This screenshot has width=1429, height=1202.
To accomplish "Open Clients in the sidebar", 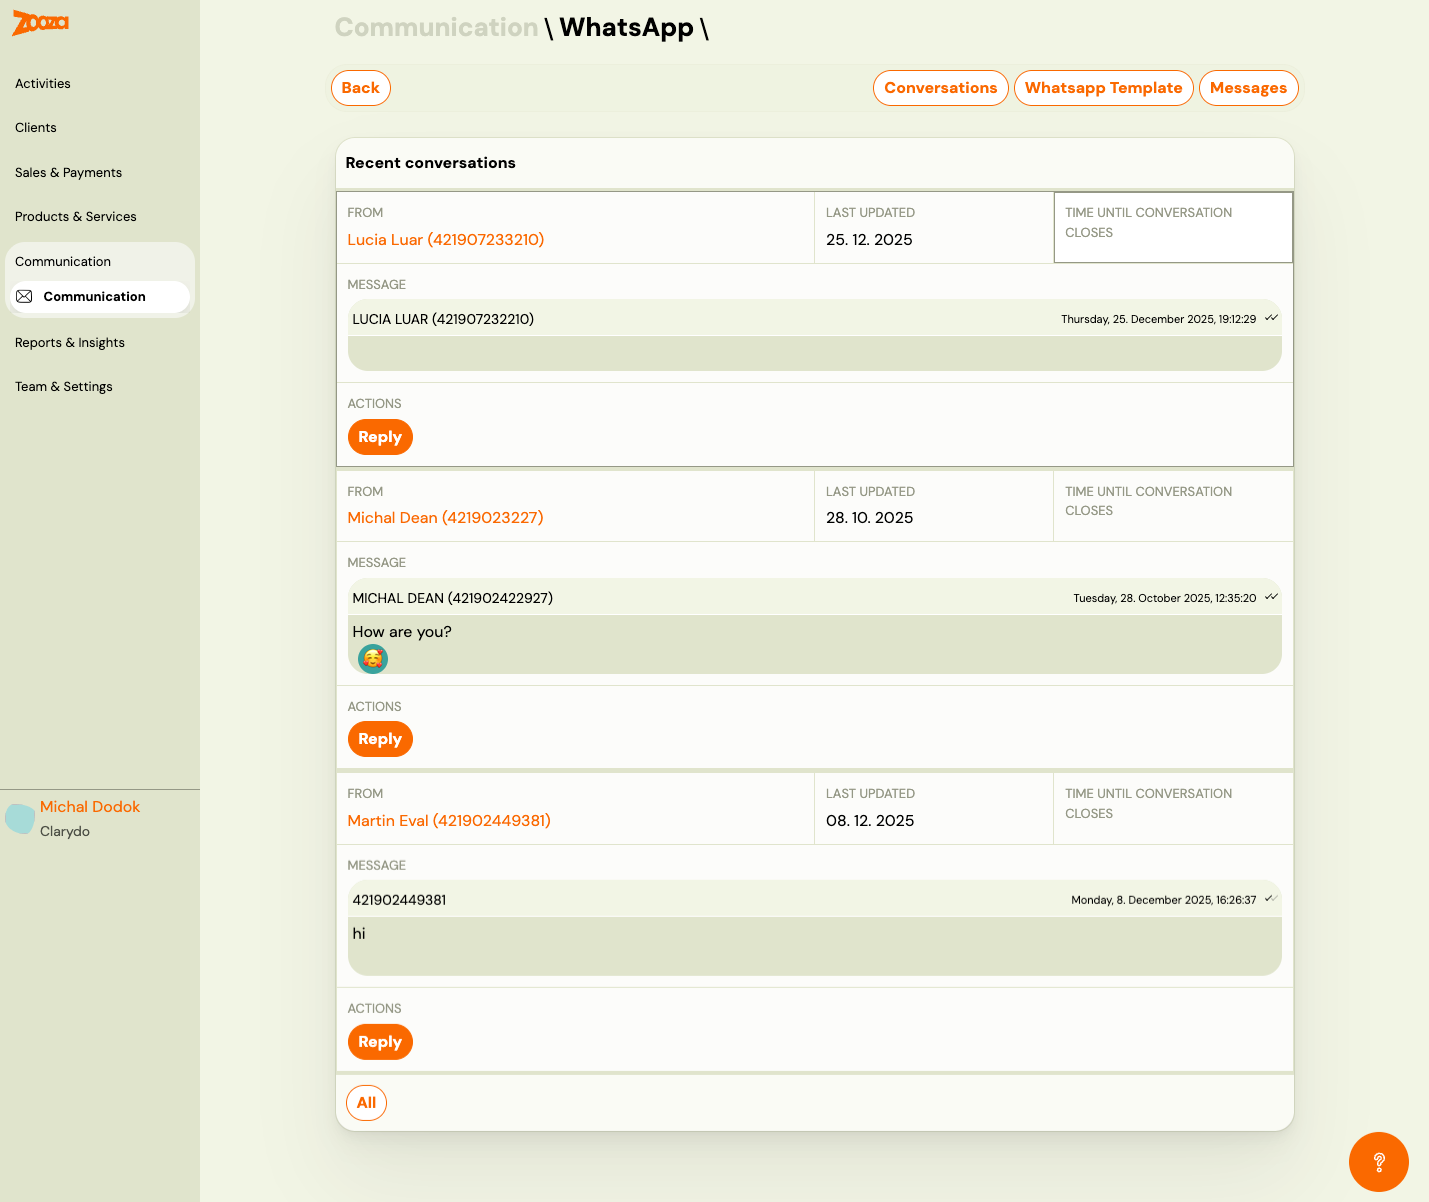I will [36, 128].
